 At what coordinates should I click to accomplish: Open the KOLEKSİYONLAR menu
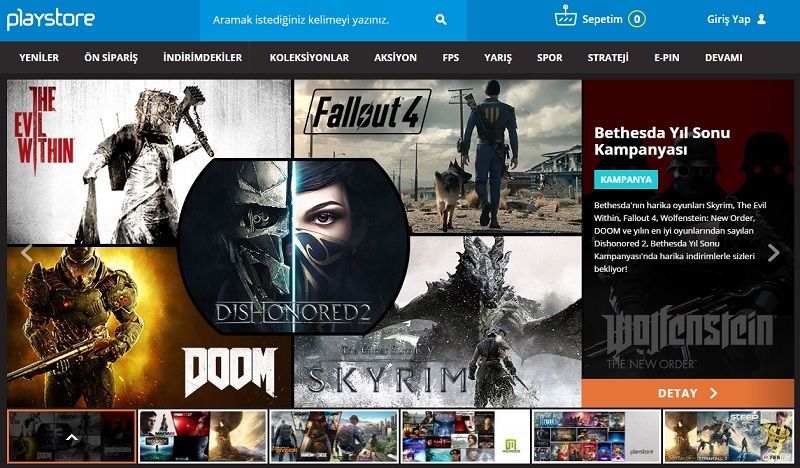click(309, 58)
